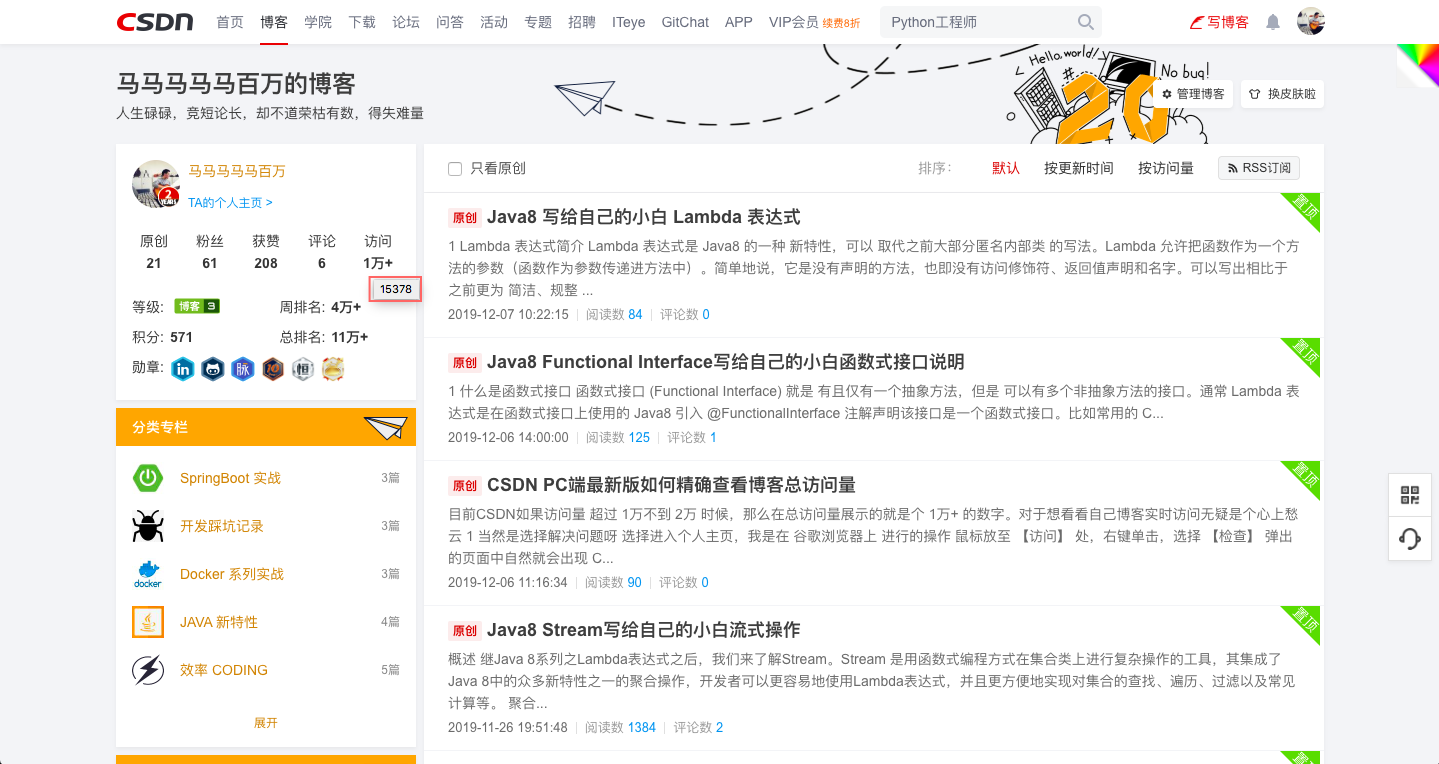Open the QR code panel on the right

(x=1409, y=494)
